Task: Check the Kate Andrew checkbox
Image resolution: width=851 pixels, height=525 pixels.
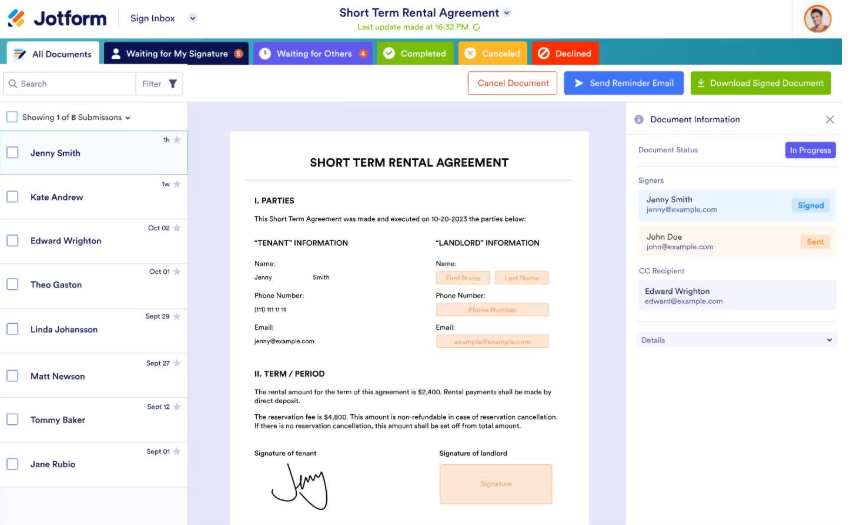Action: point(13,197)
